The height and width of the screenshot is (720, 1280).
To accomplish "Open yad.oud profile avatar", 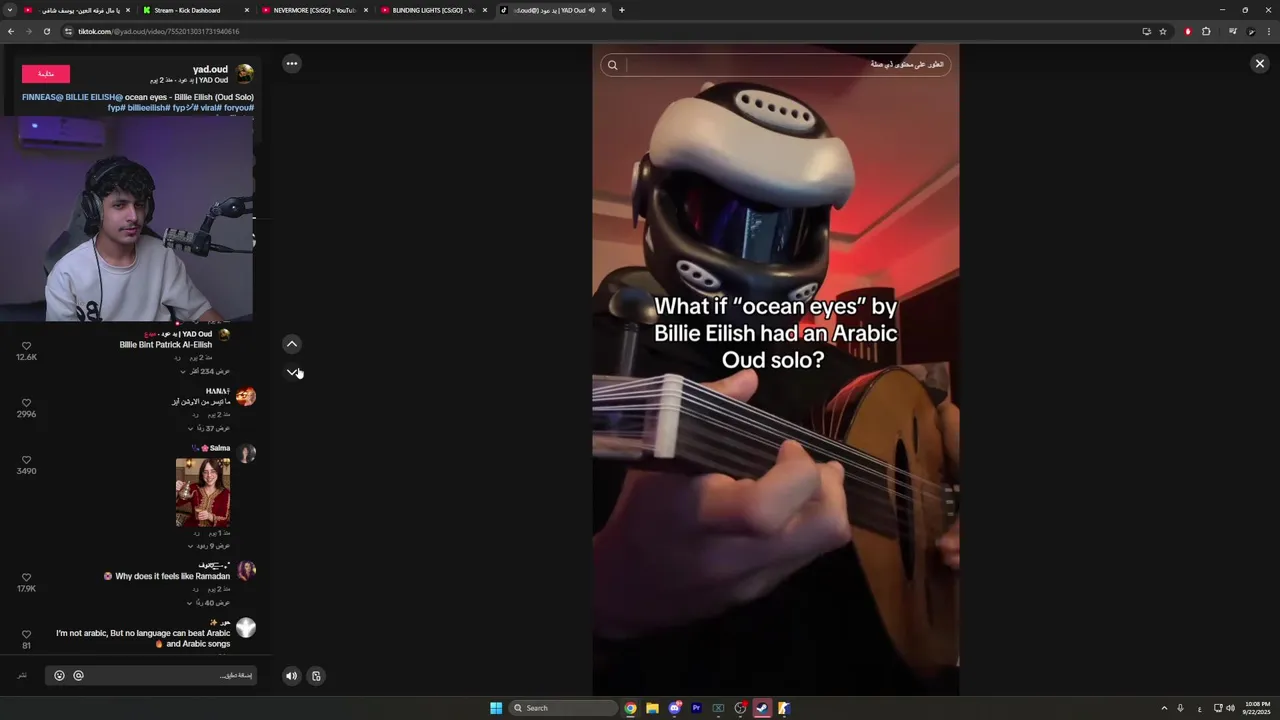I will (x=244, y=73).
